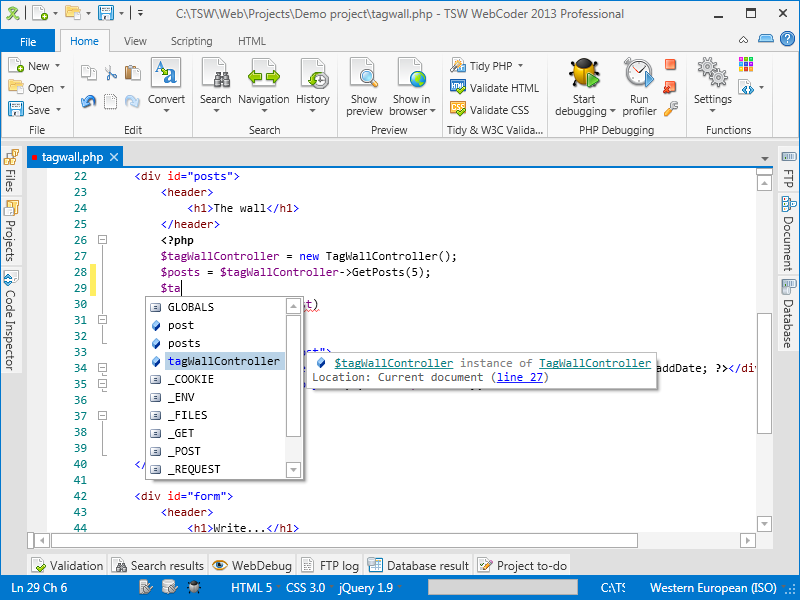Click the Show preview magnifier icon
Screen dimensions: 800x600
click(364, 75)
